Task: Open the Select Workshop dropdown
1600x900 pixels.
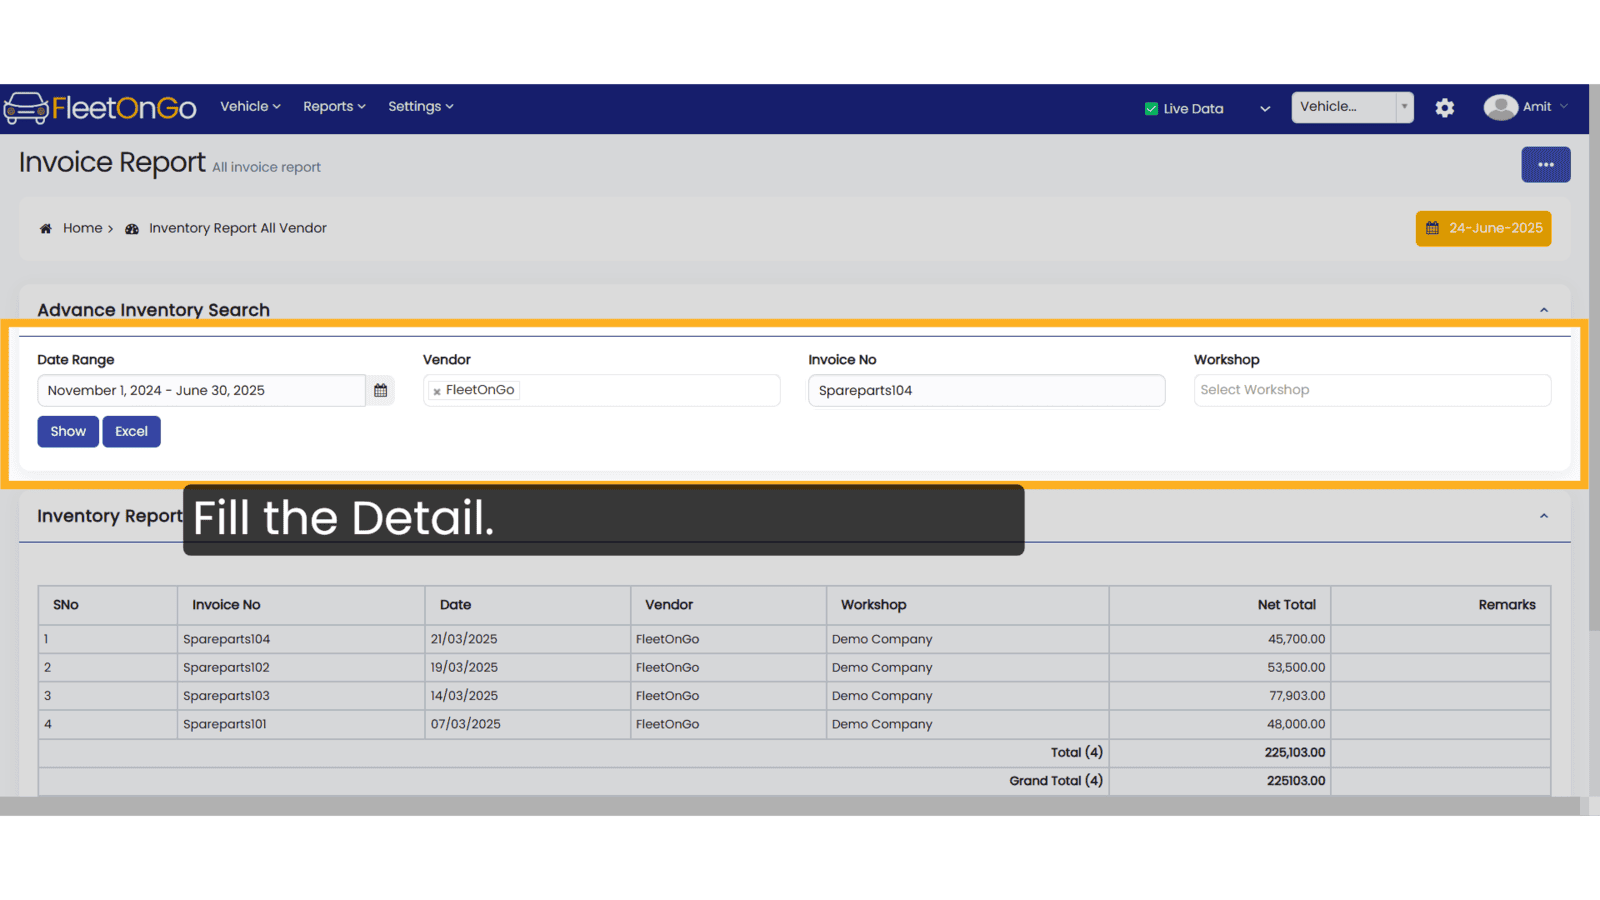Action: coord(1372,390)
